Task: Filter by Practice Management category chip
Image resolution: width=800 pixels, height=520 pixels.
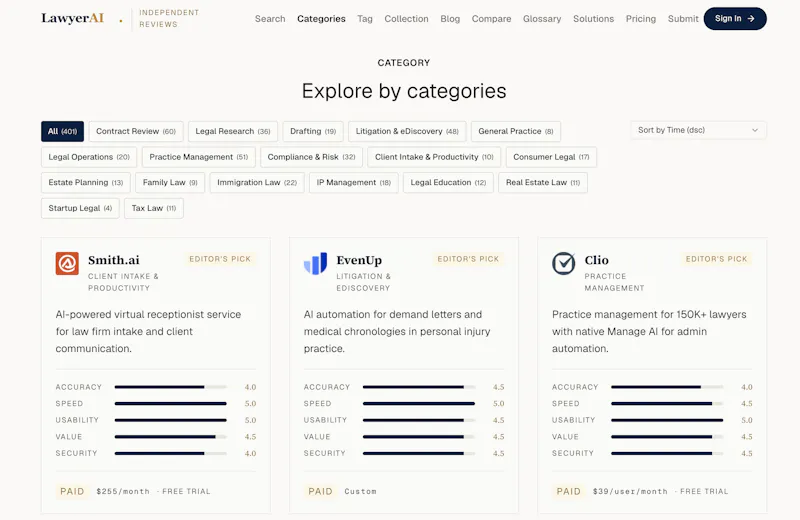Action: click(x=198, y=157)
